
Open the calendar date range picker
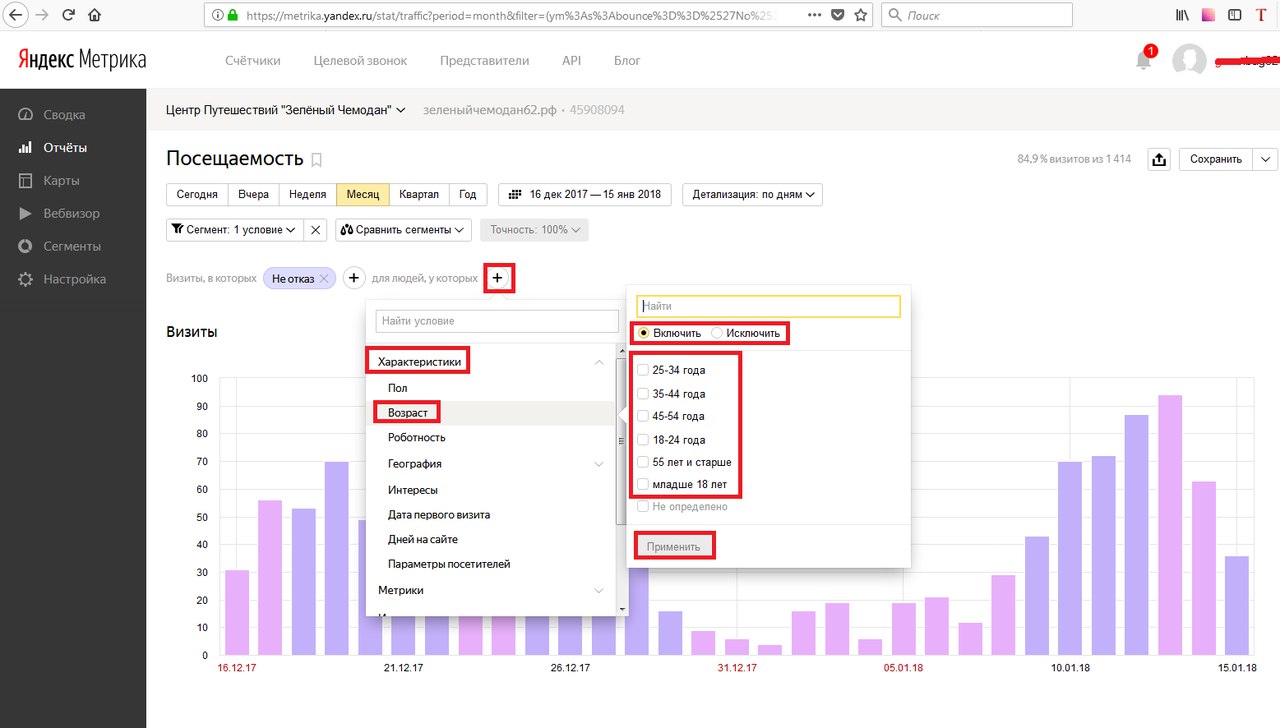(x=587, y=194)
